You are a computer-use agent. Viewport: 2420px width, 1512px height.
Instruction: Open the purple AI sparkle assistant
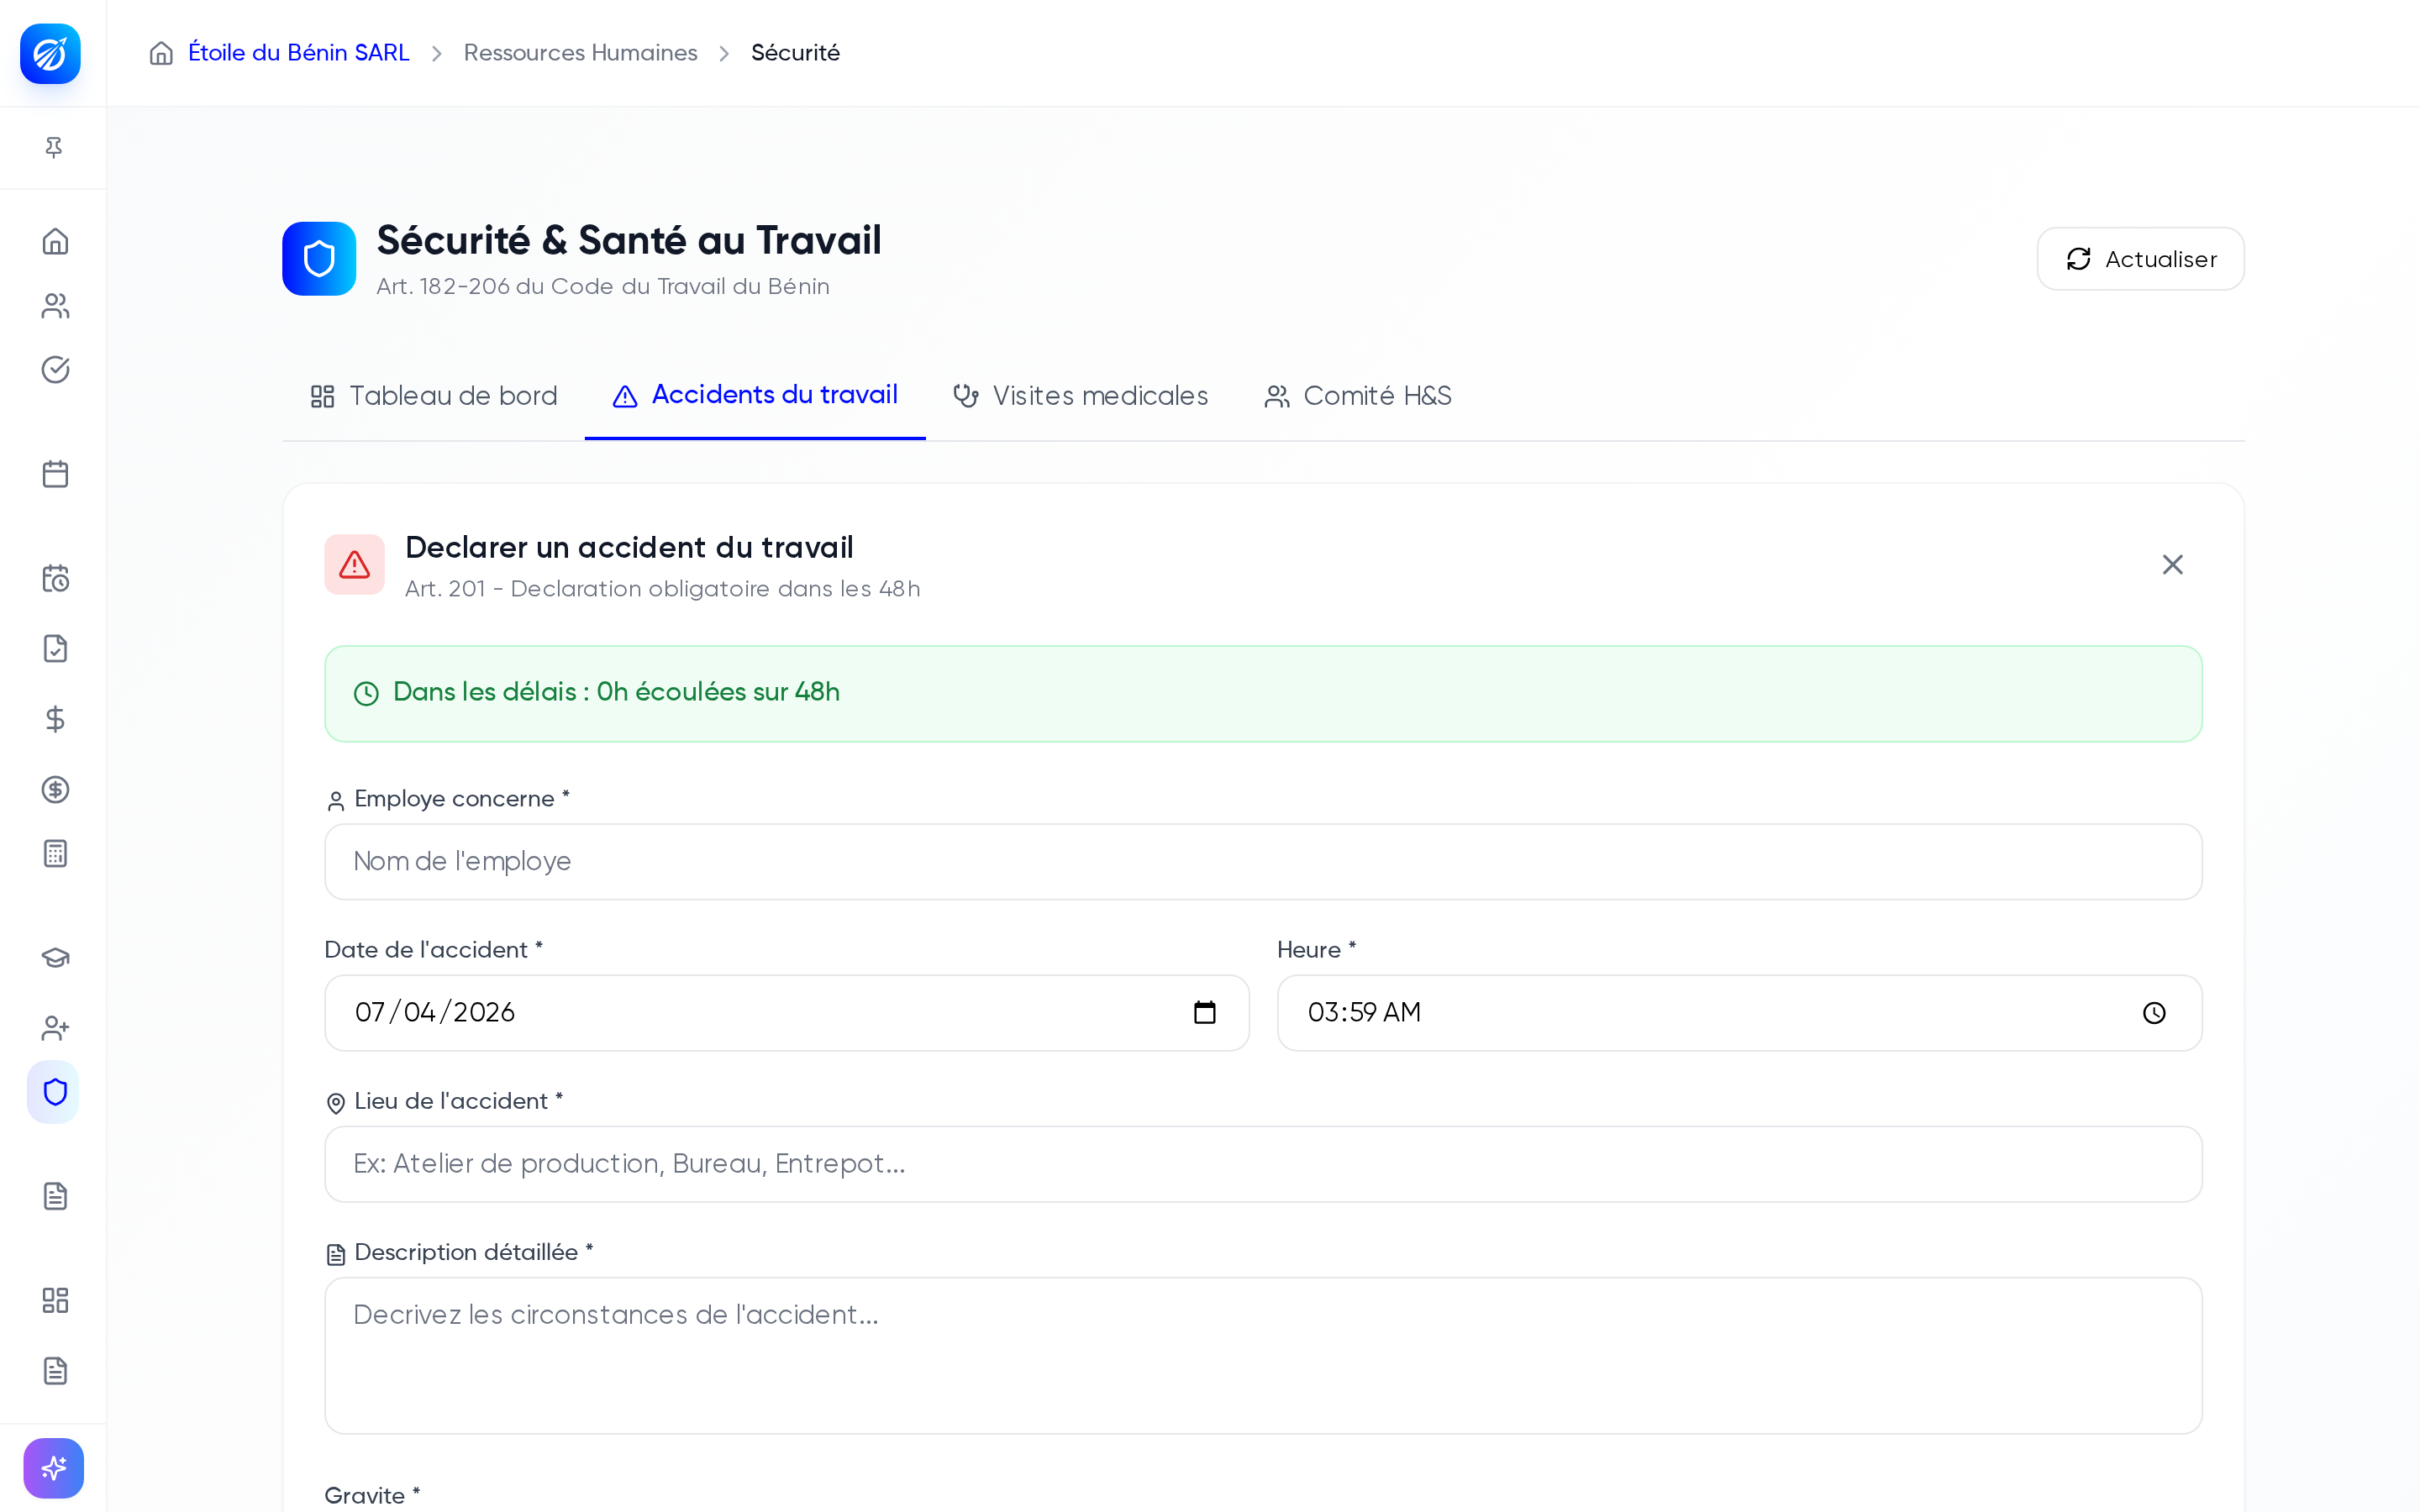(54, 1467)
